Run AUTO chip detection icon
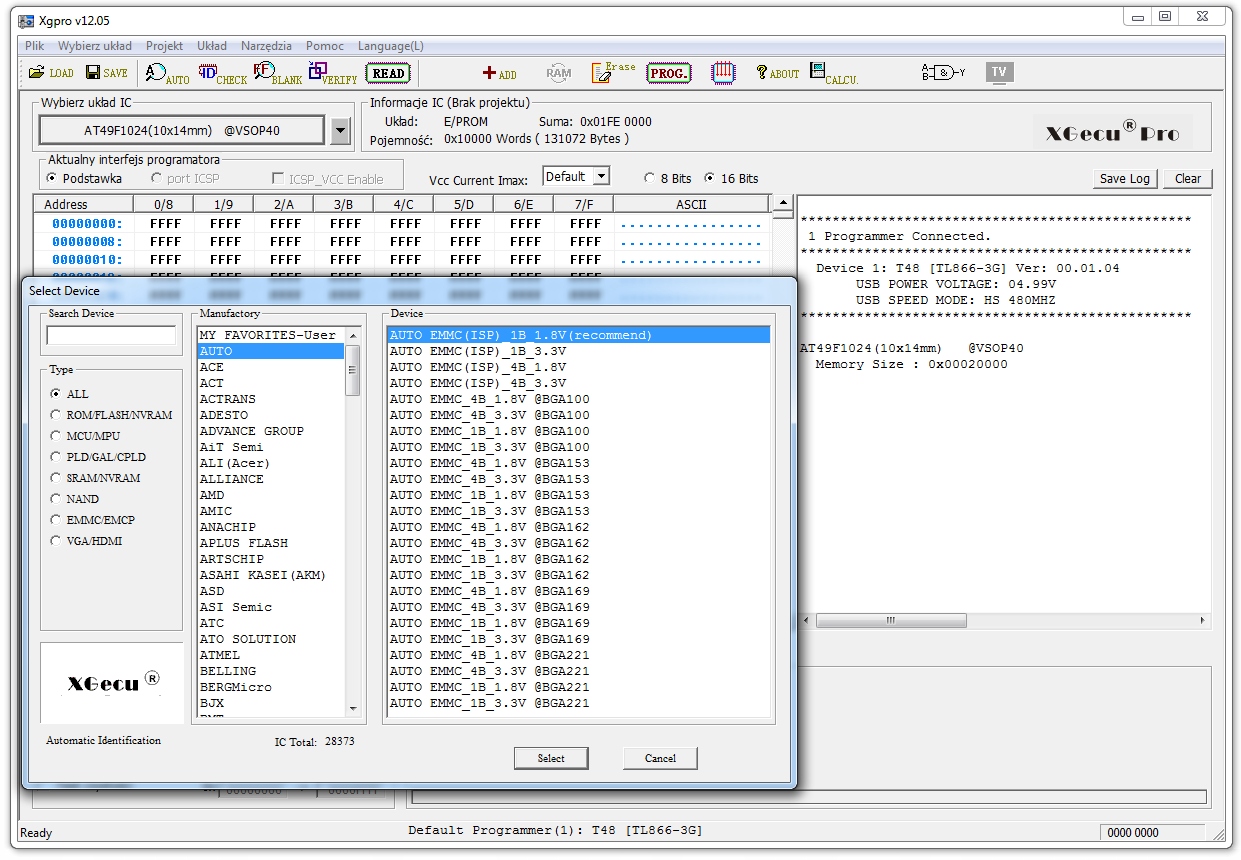Image resolution: width=1241 pixels, height=860 pixels. click(167, 73)
